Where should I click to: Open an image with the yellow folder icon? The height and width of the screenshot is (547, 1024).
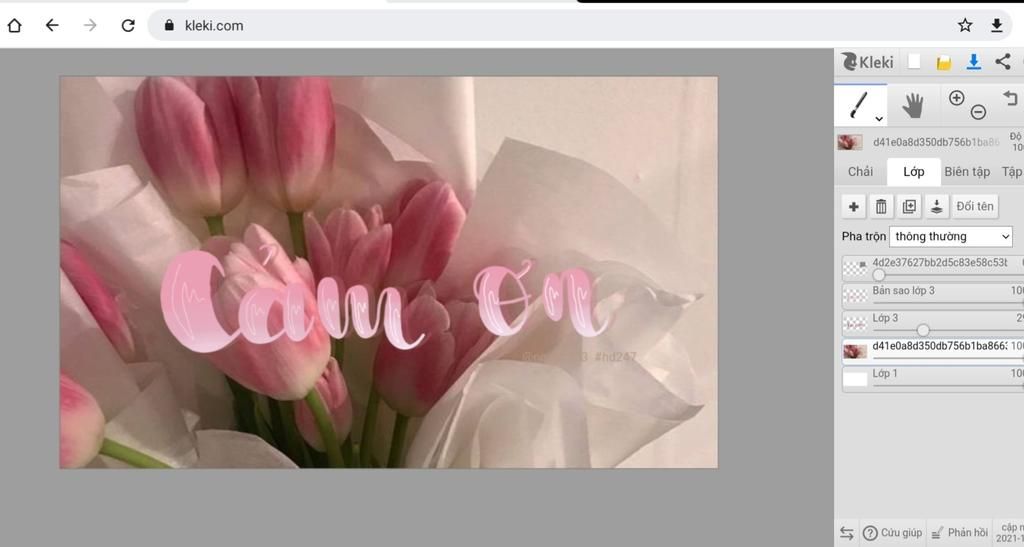pyautogui.click(x=944, y=62)
